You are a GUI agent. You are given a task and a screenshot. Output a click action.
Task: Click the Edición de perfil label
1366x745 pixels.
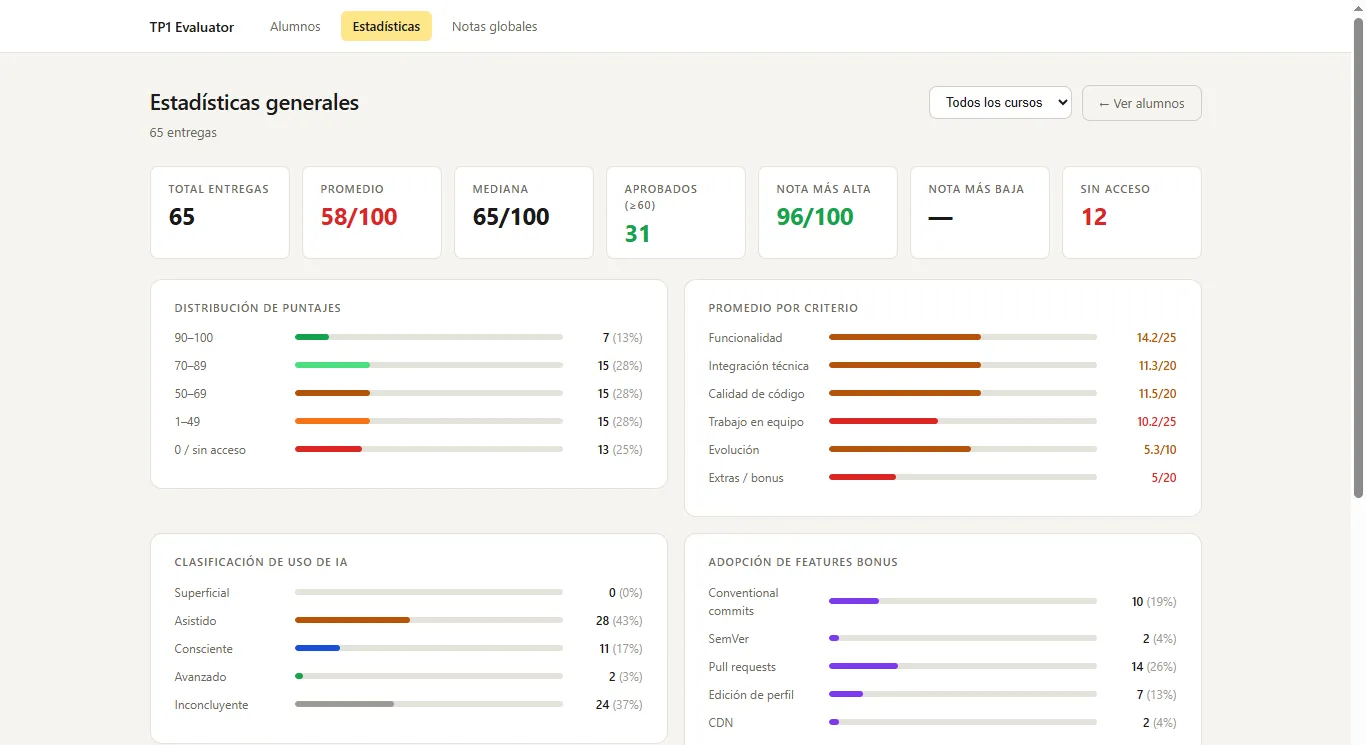point(751,694)
